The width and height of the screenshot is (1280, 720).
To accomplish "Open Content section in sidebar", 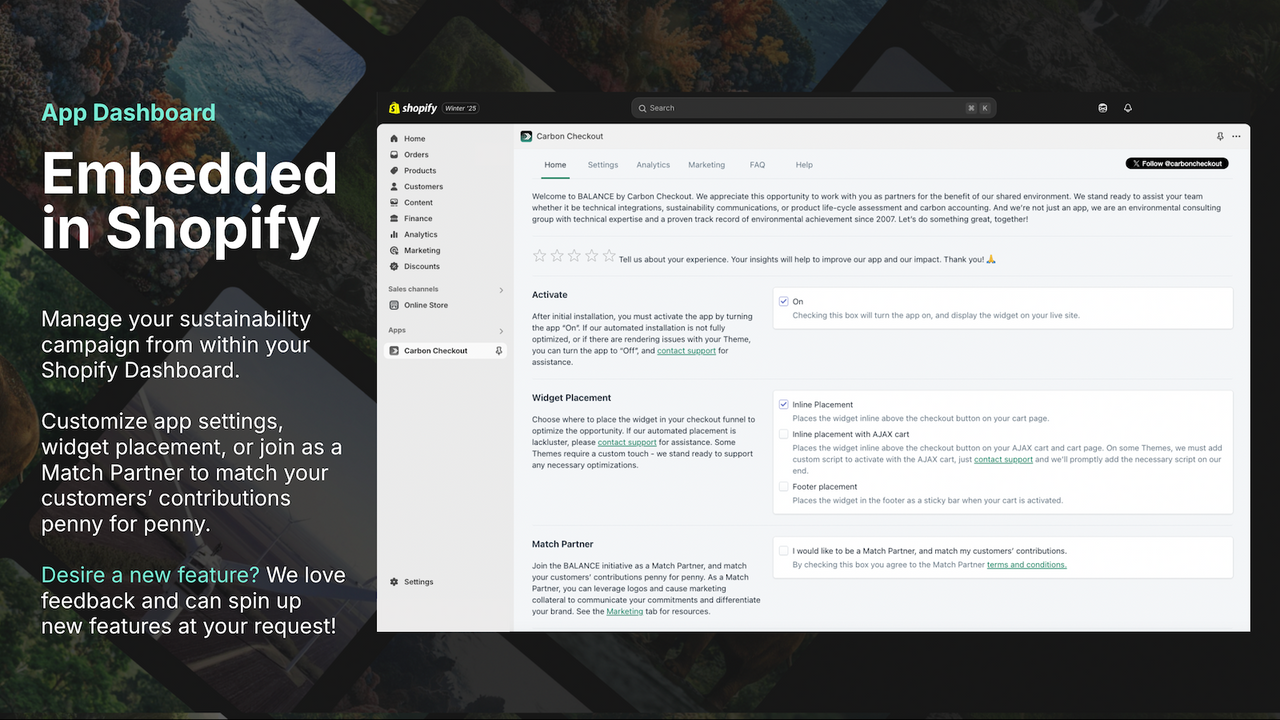I will (418, 203).
